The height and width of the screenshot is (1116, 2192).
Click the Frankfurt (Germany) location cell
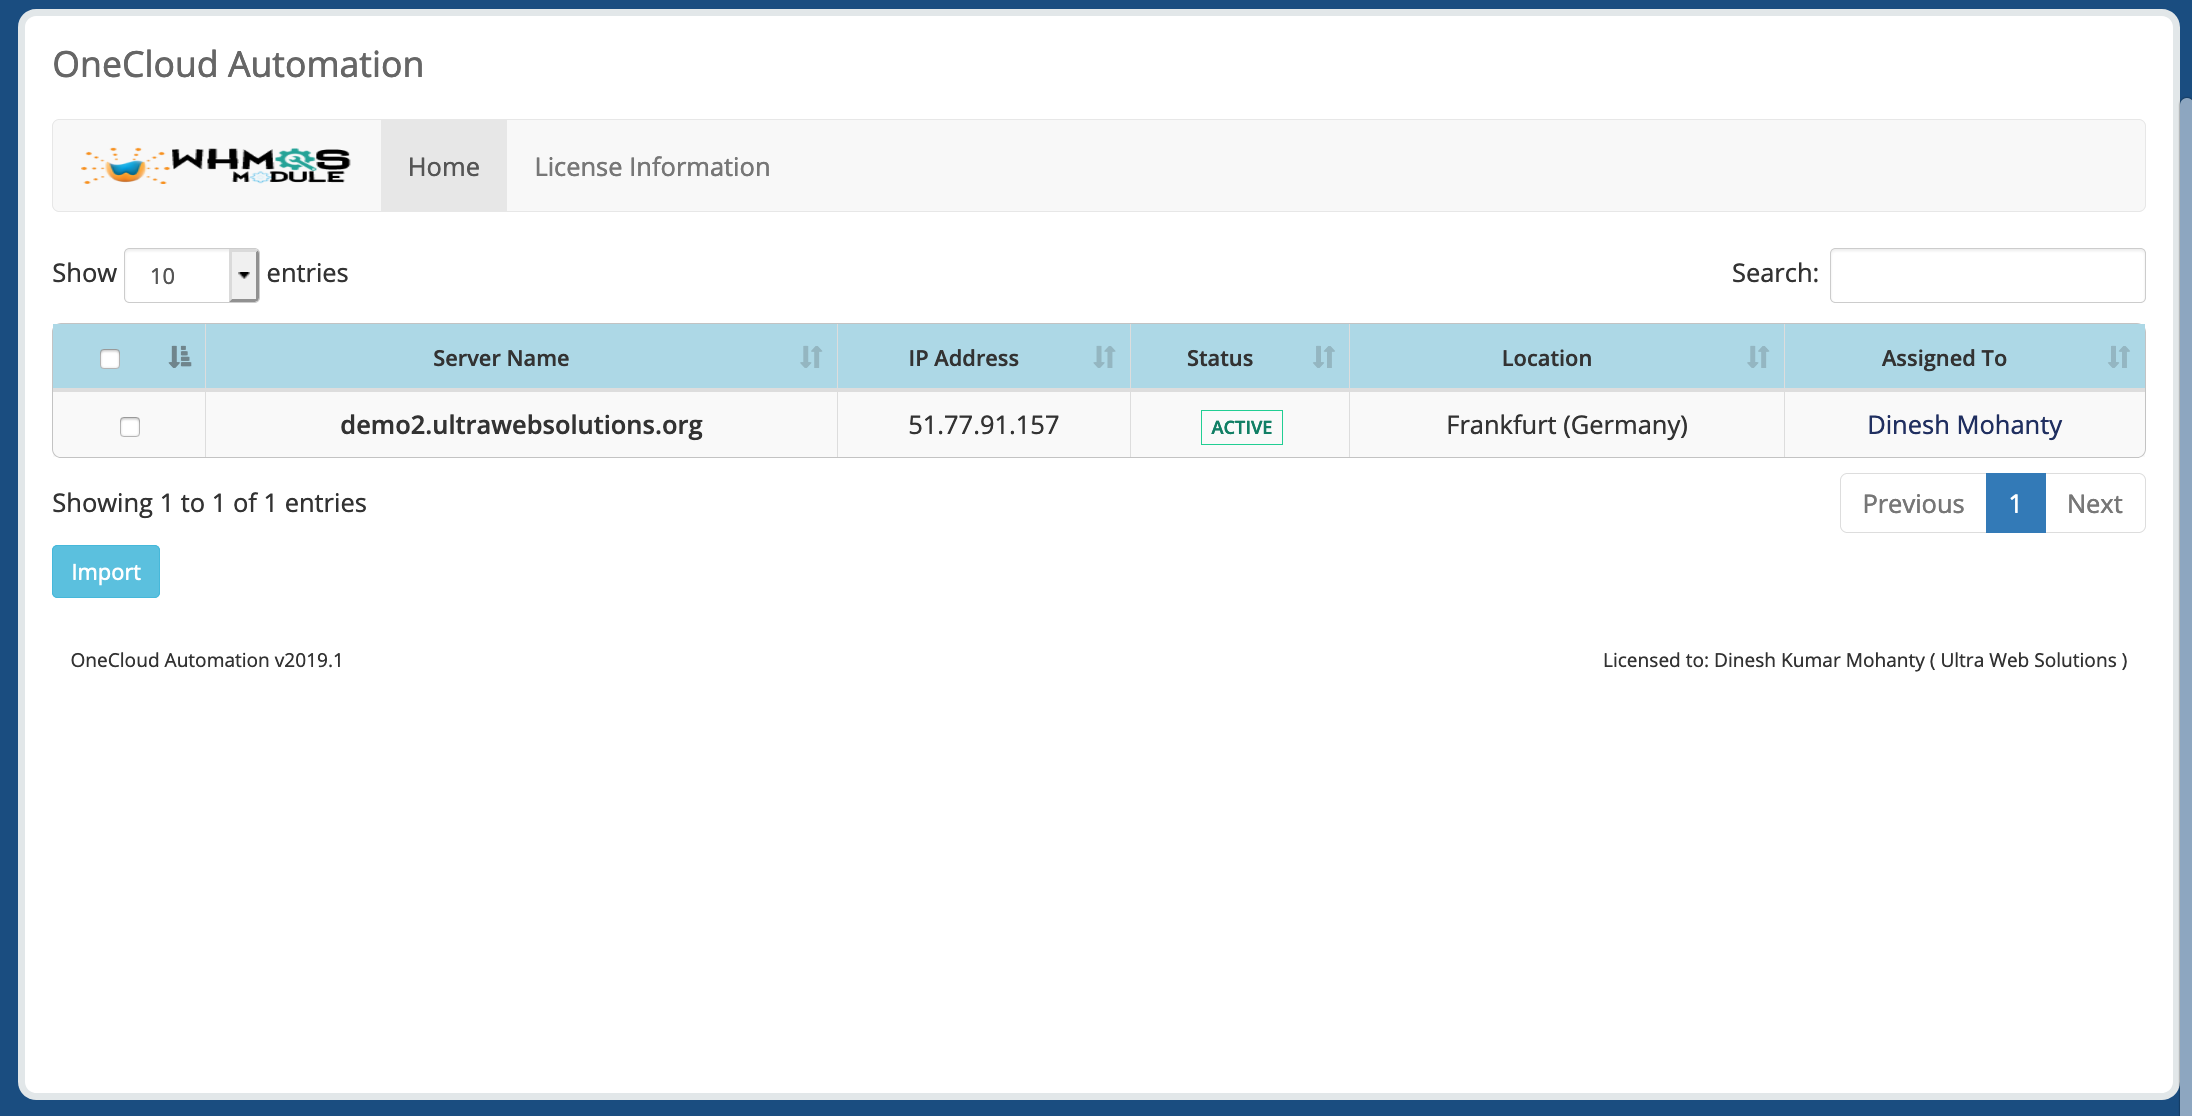[1567, 425]
